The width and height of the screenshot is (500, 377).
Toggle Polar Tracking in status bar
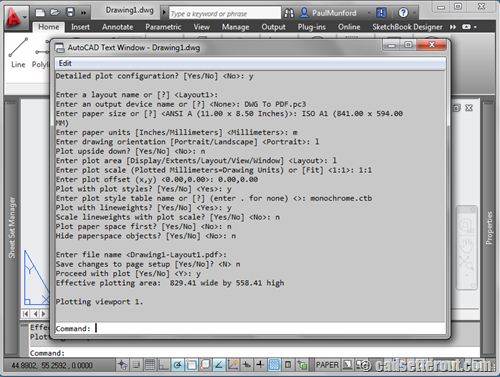[178, 365]
